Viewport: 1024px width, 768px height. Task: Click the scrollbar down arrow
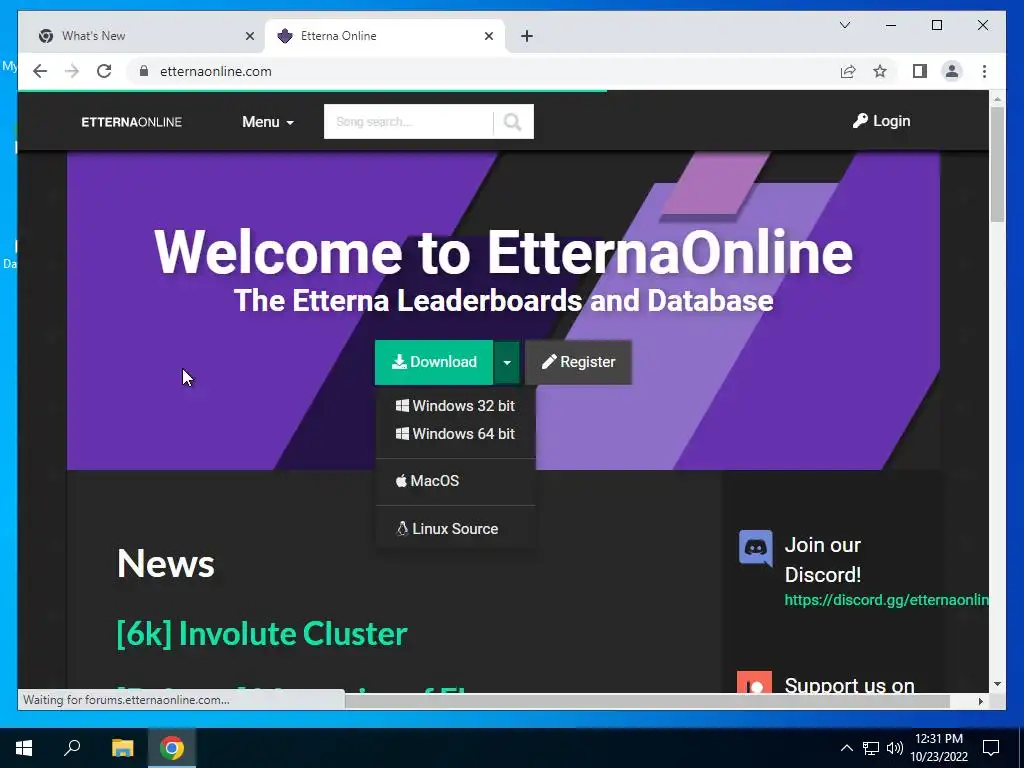[x=997, y=684]
